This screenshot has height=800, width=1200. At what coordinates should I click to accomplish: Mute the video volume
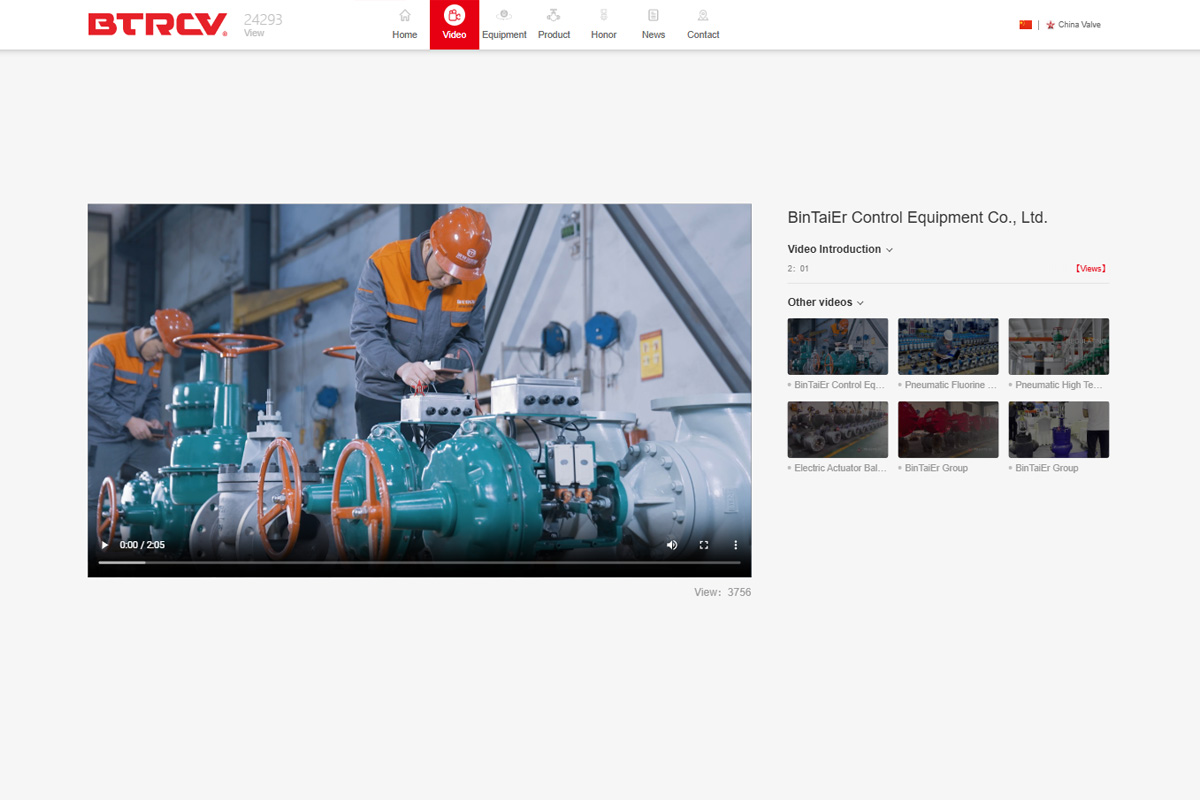click(x=672, y=545)
